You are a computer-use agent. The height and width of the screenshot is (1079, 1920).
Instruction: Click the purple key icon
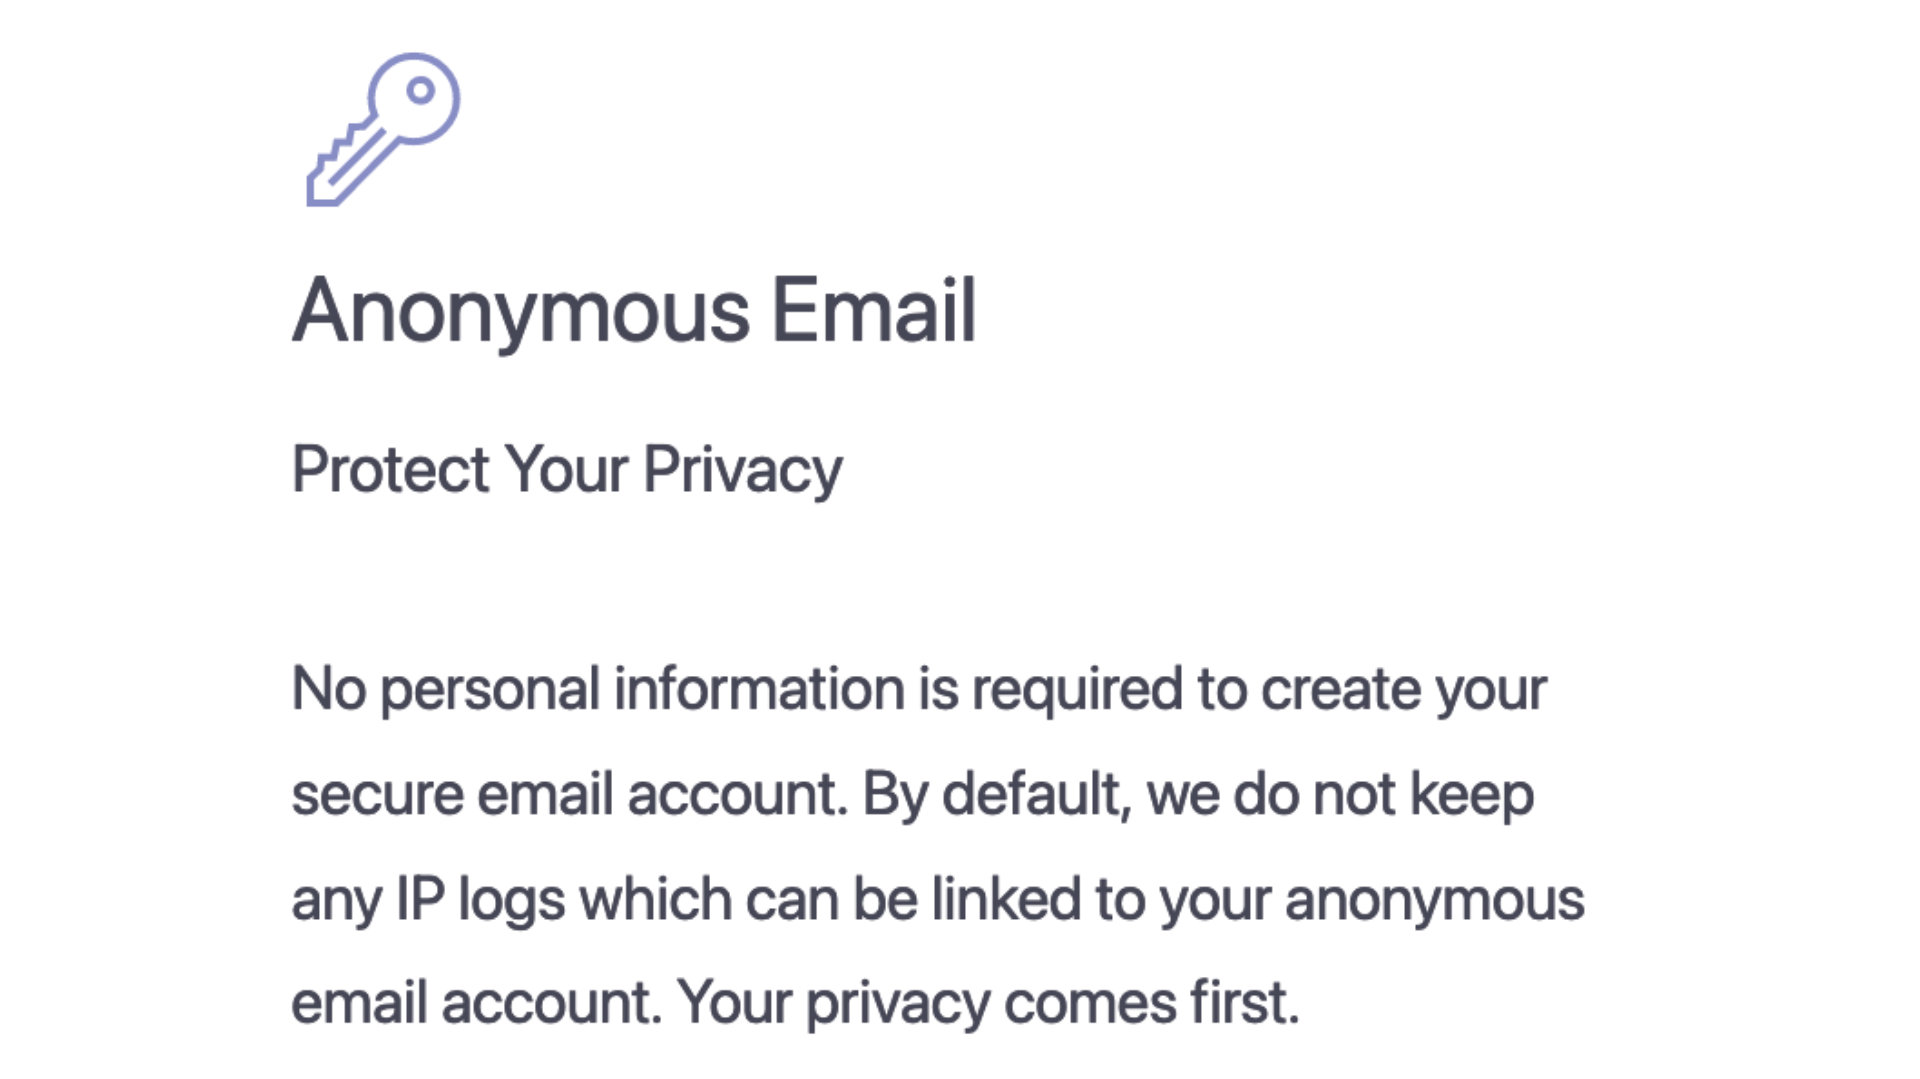pos(383,130)
